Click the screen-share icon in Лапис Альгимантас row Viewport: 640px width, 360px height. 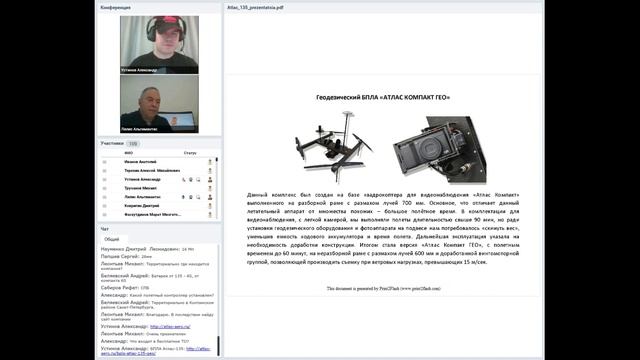click(198, 197)
